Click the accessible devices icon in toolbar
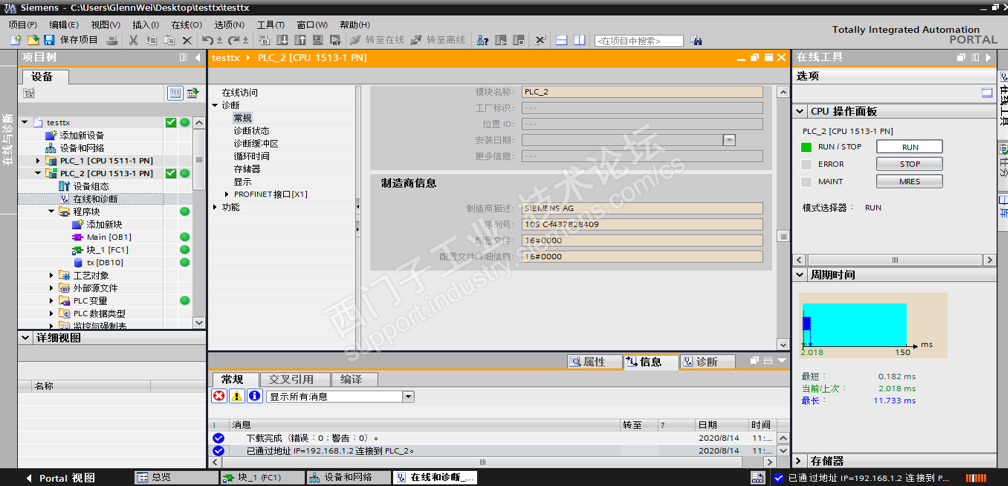Viewport: 1008px width, 486px height. click(482, 40)
